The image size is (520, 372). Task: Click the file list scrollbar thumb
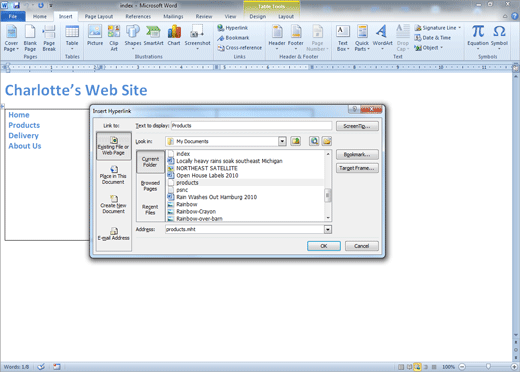[328, 195]
